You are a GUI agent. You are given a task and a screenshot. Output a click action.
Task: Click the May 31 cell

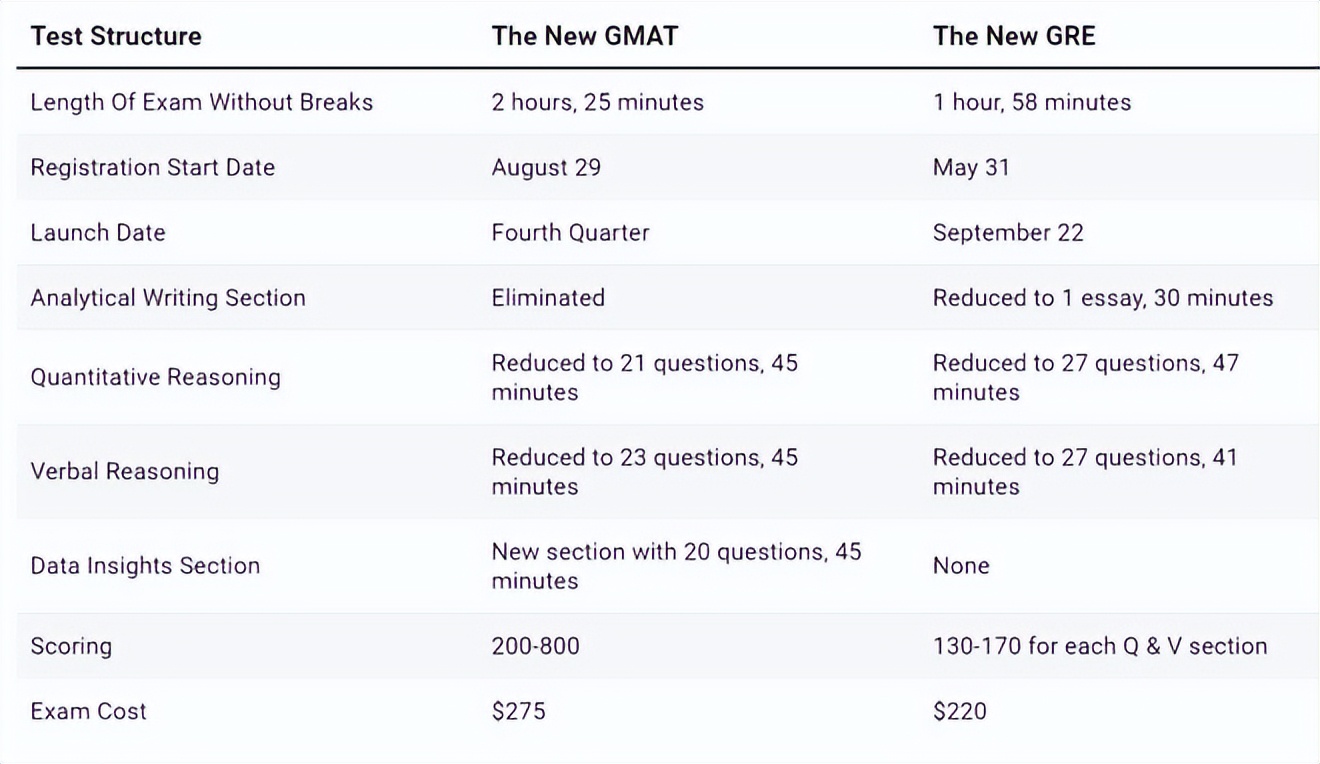point(971,167)
